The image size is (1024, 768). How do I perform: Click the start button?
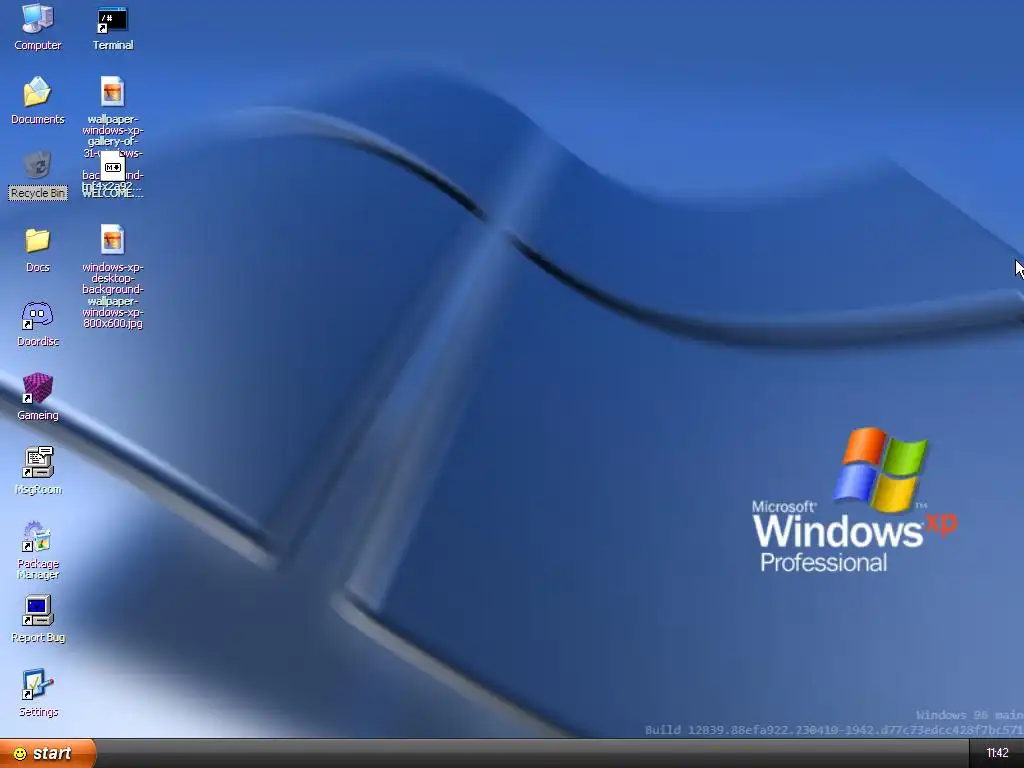point(48,753)
